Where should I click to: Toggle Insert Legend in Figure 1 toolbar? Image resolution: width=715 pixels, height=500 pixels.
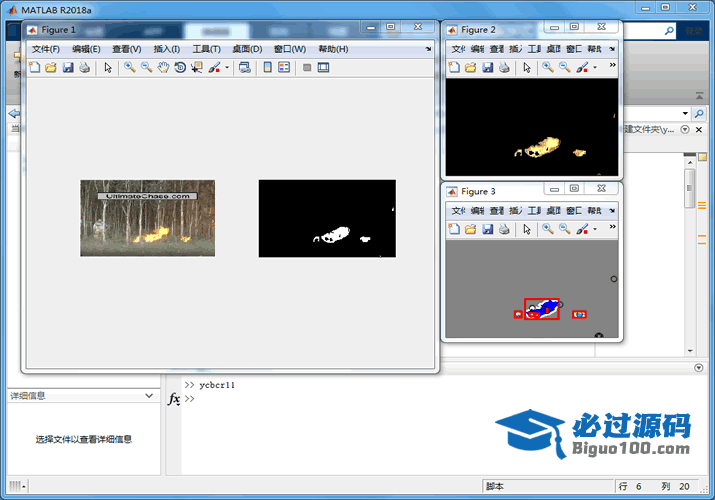(x=284, y=68)
